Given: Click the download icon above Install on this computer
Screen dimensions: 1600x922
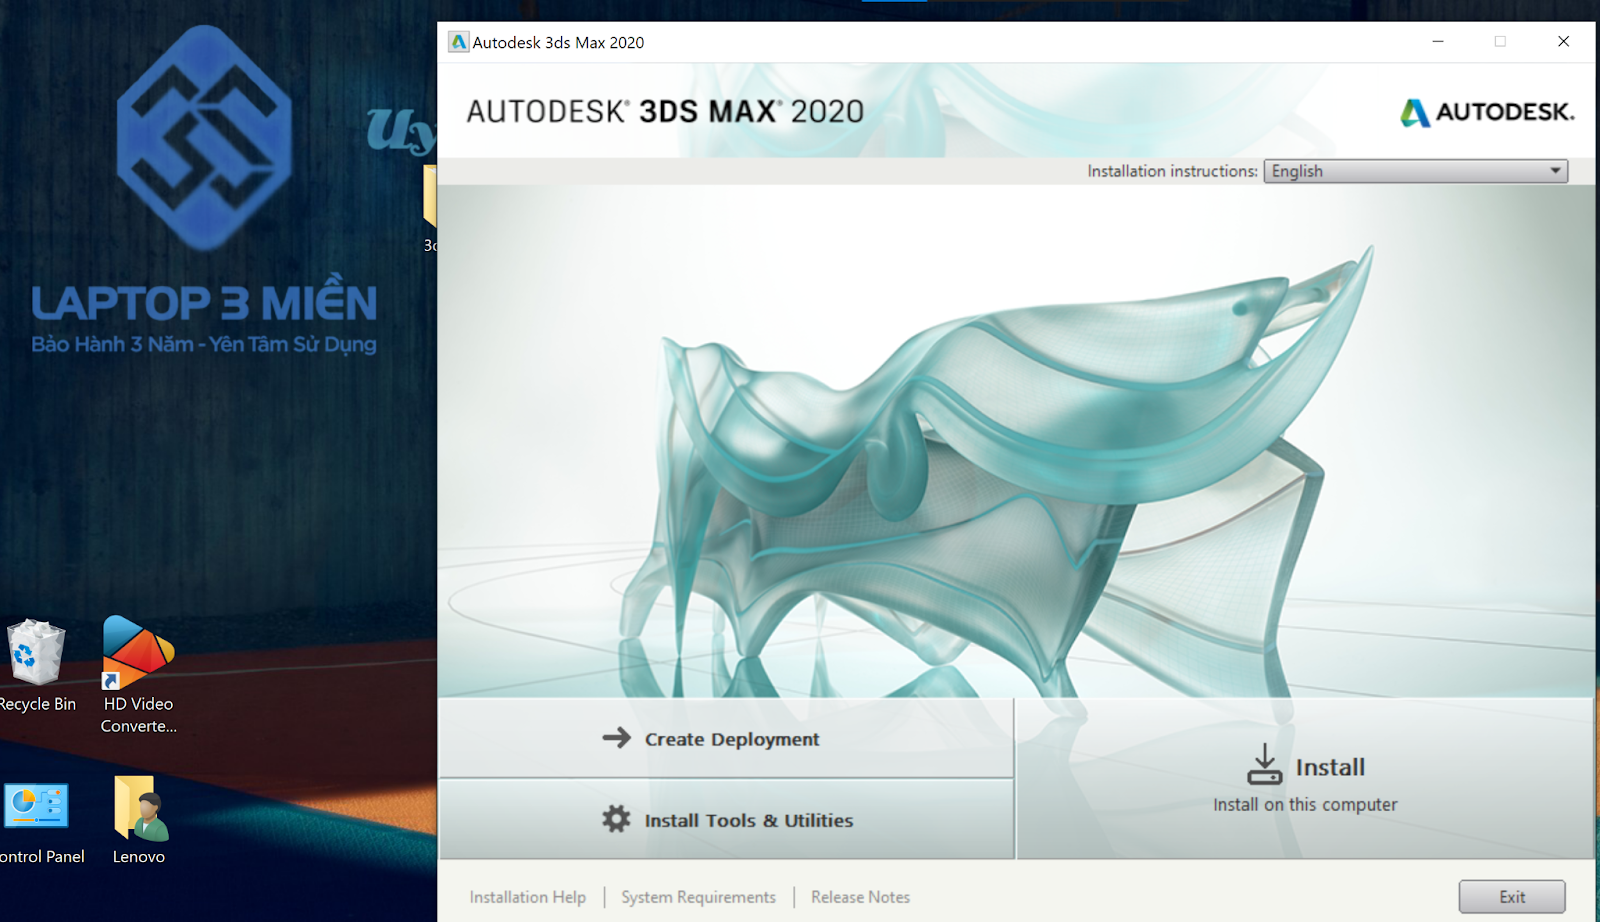Looking at the screenshot, I should click(x=1264, y=765).
